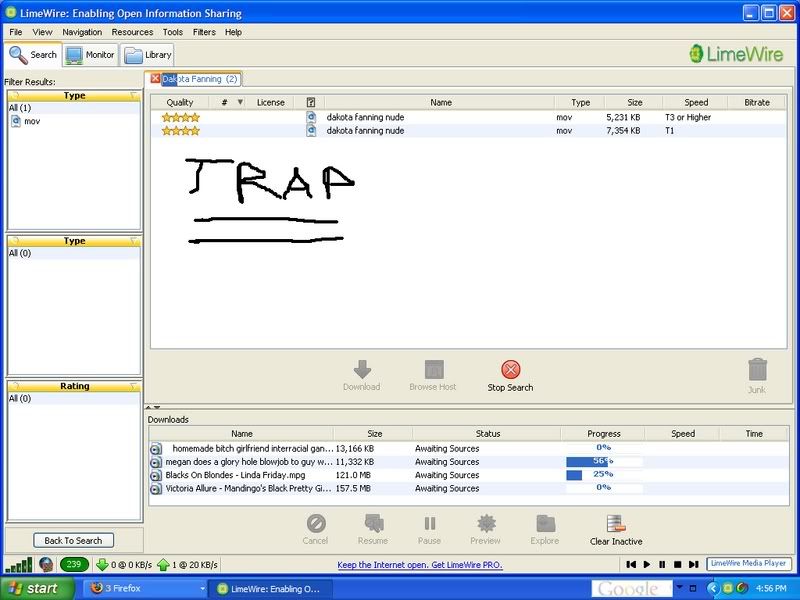Skip to previous track in media player
Screen dimensions: 800x600
point(631,564)
